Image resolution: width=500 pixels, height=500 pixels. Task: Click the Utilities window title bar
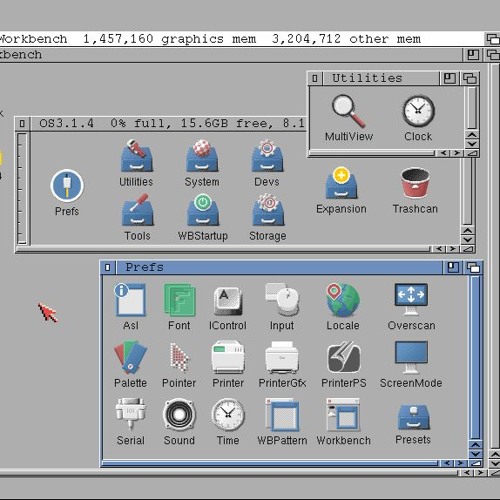(x=381, y=79)
